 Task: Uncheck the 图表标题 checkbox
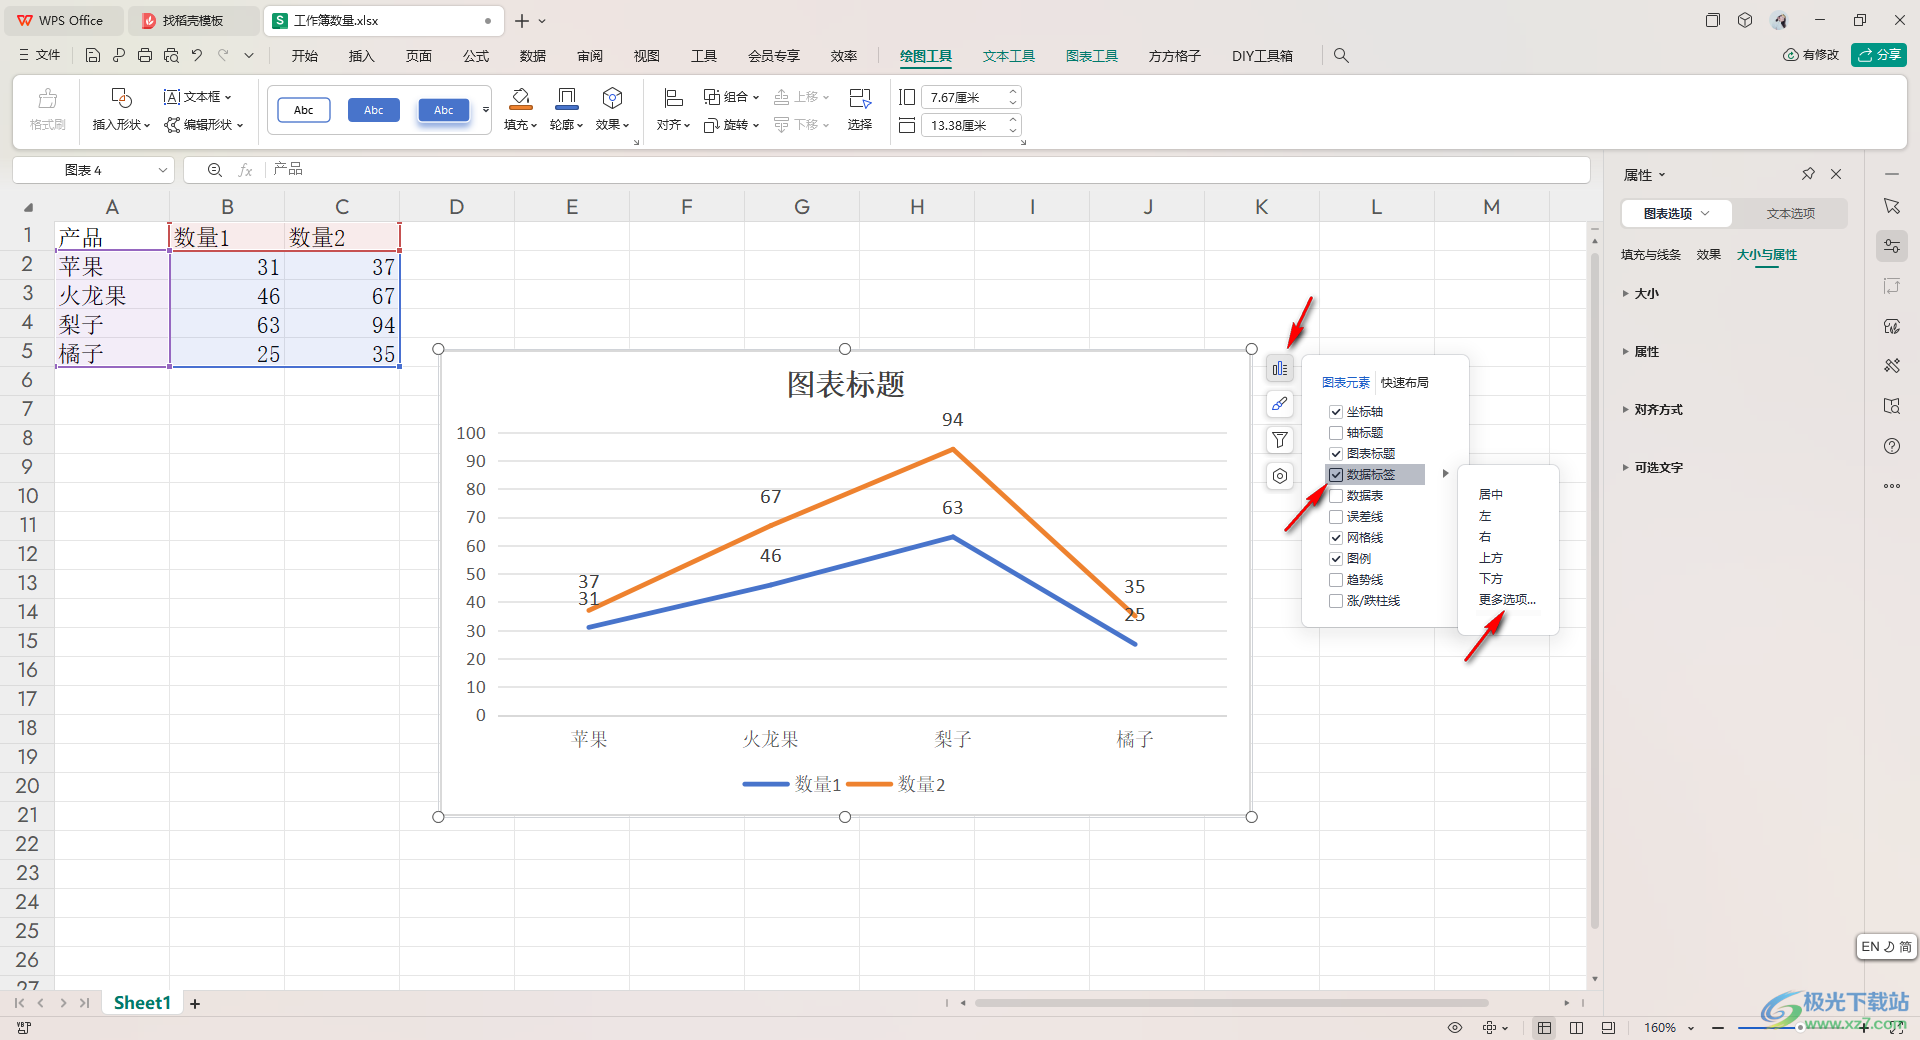tap(1336, 454)
